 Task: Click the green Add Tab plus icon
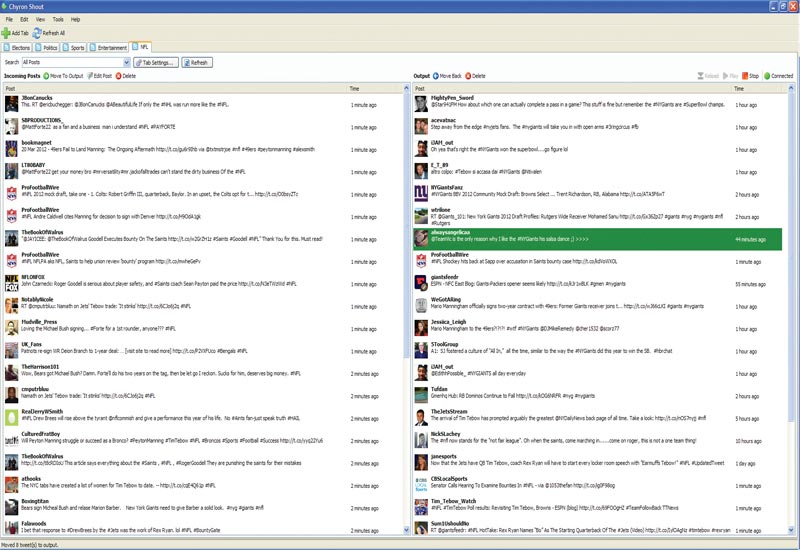point(6,33)
